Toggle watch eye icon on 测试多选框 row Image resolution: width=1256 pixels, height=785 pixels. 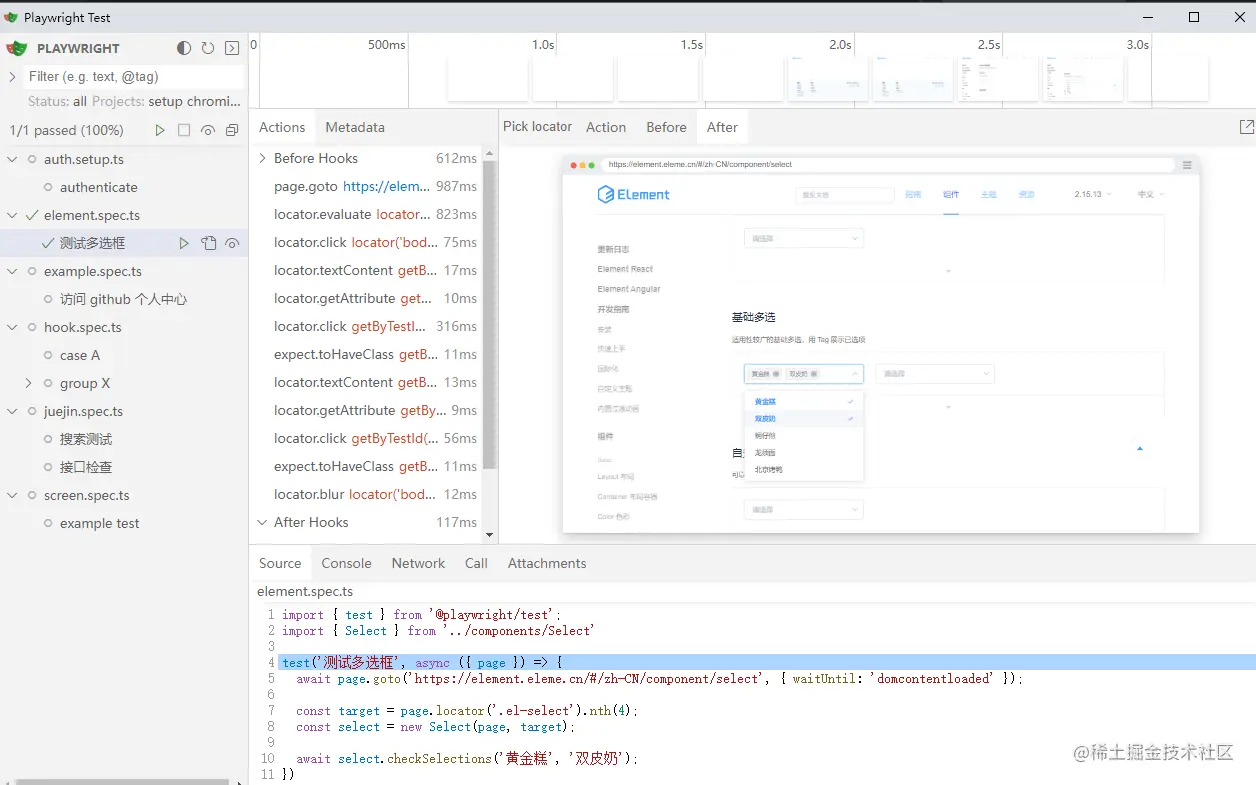coord(232,243)
